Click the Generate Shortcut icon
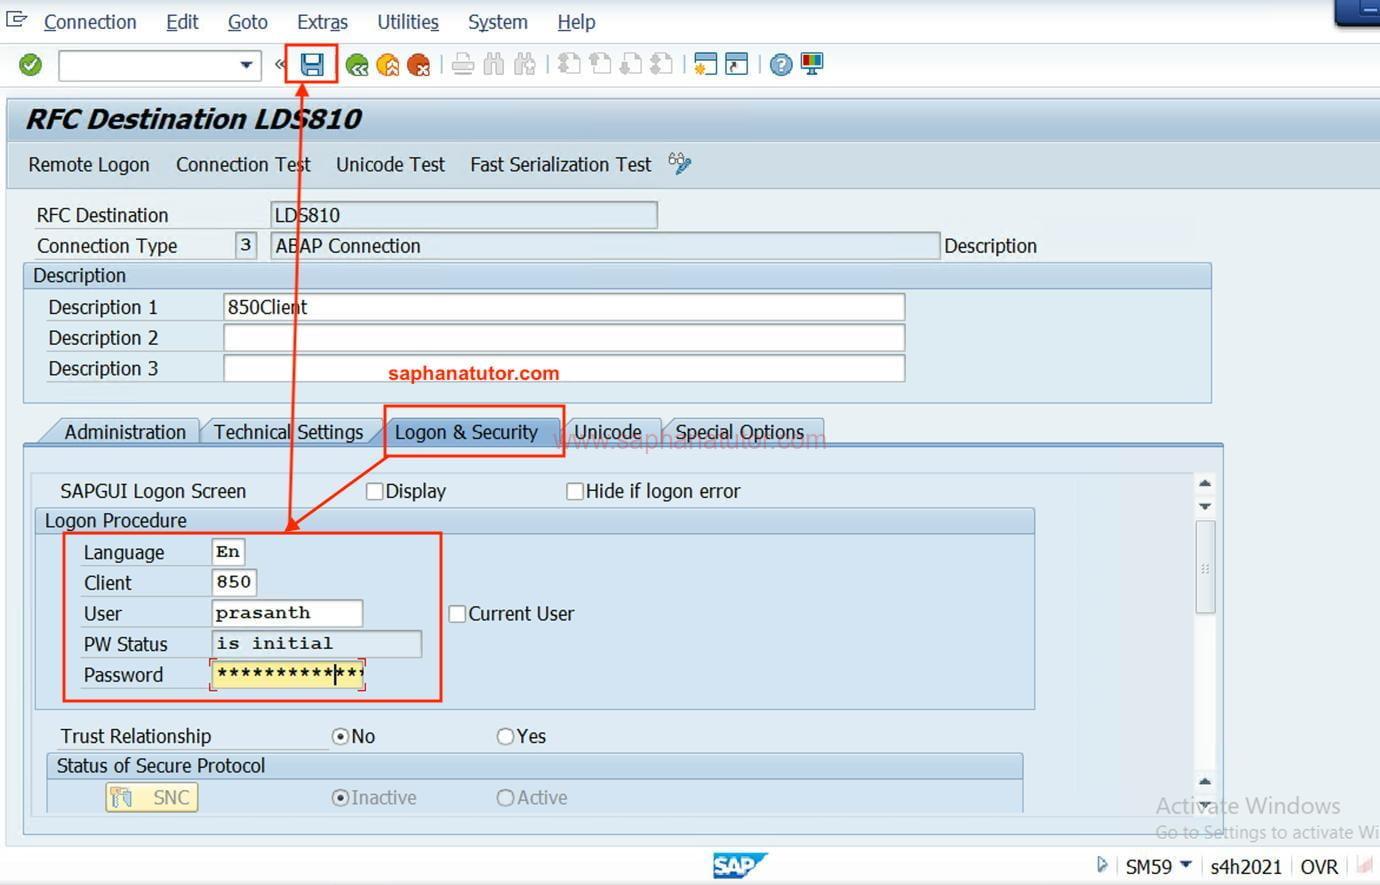 [737, 65]
